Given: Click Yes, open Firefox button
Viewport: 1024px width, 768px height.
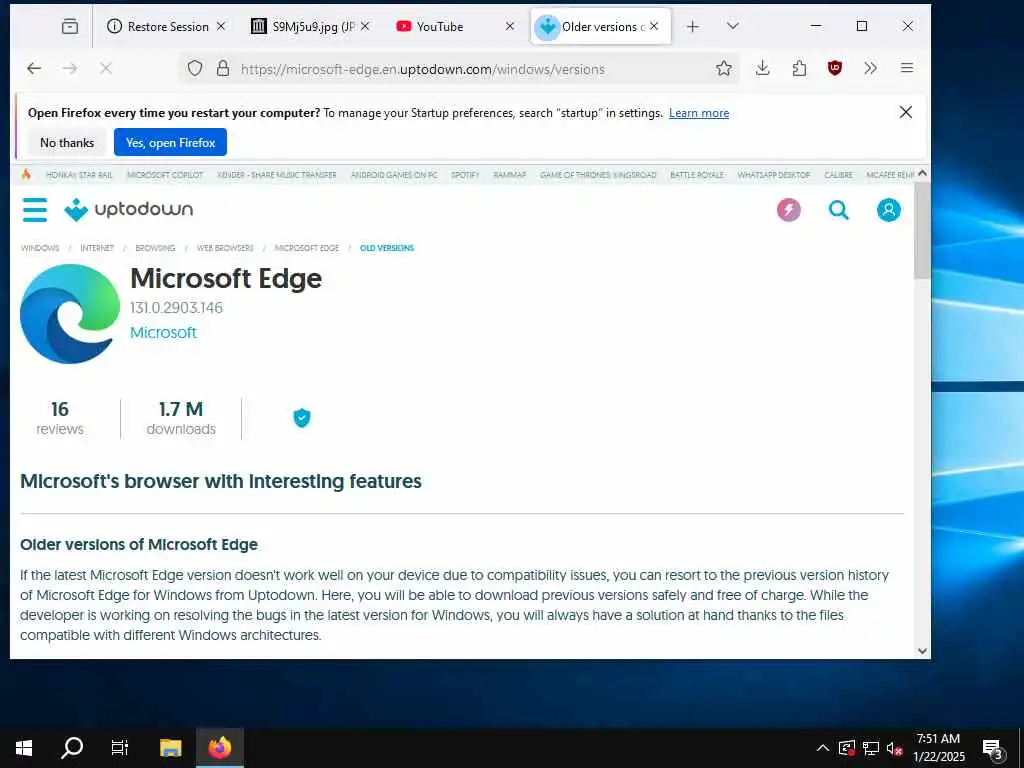Looking at the screenshot, I should coord(170,142).
